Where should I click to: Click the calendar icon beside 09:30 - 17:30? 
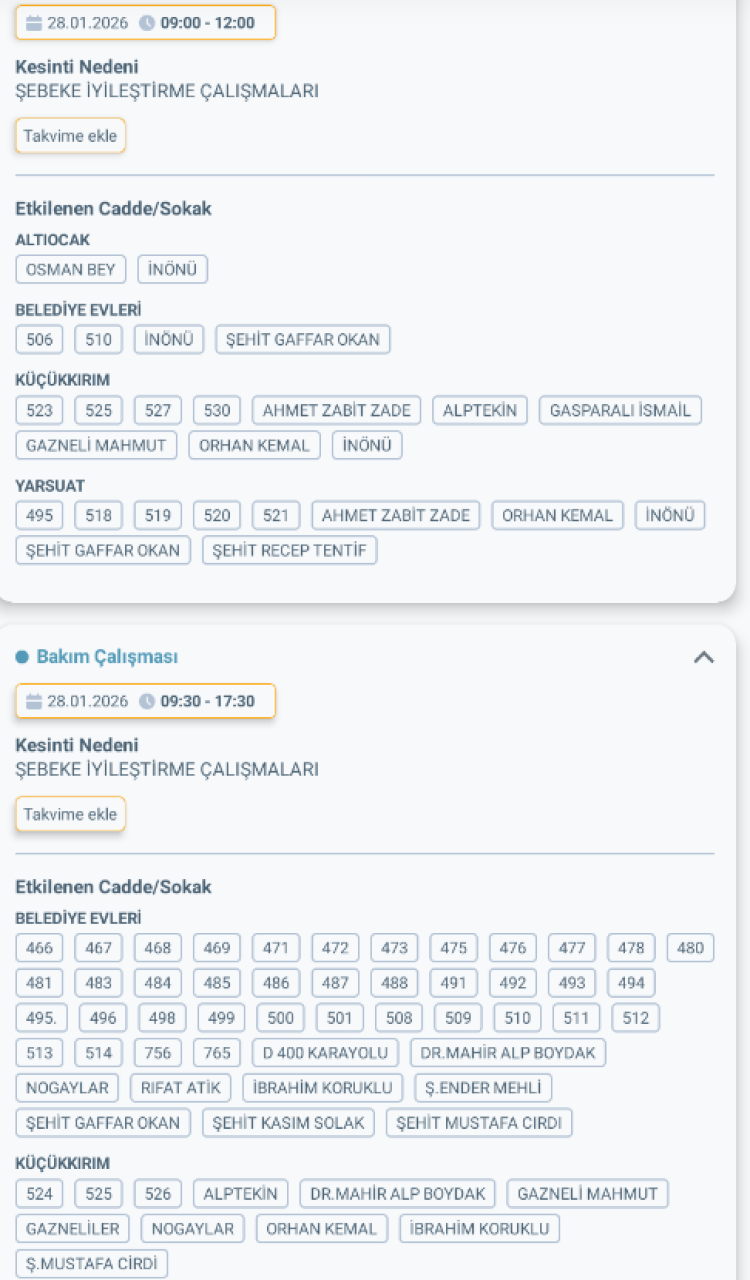pyautogui.click(x=34, y=701)
